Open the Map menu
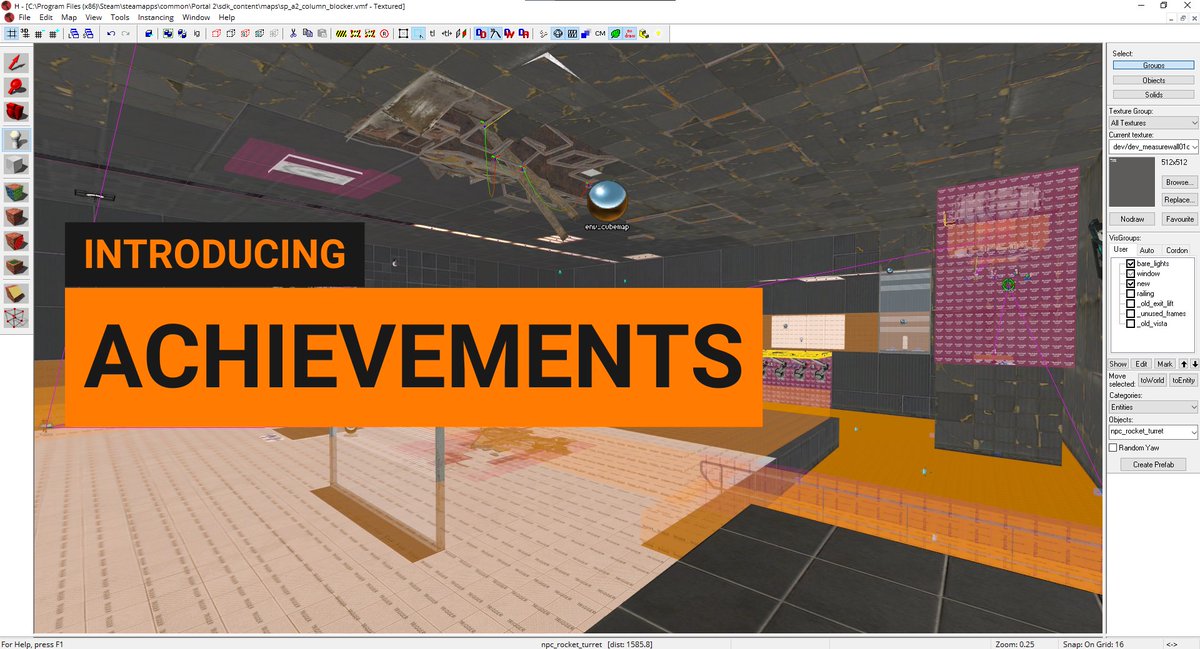The height and width of the screenshot is (649, 1200). [69, 17]
